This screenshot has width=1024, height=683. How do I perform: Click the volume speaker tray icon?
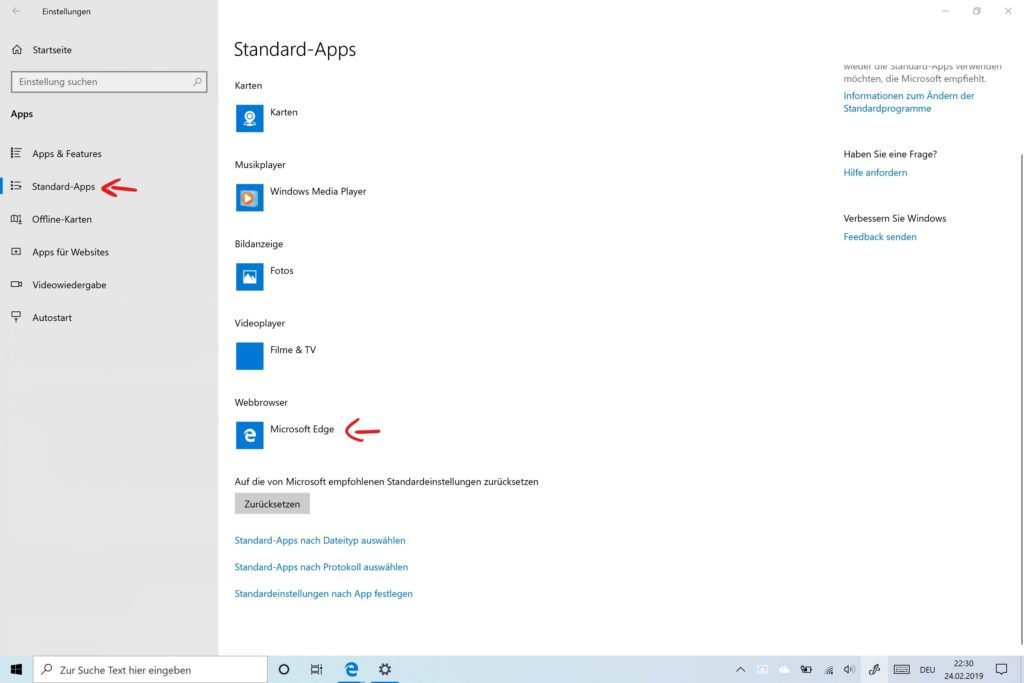click(x=850, y=669)
